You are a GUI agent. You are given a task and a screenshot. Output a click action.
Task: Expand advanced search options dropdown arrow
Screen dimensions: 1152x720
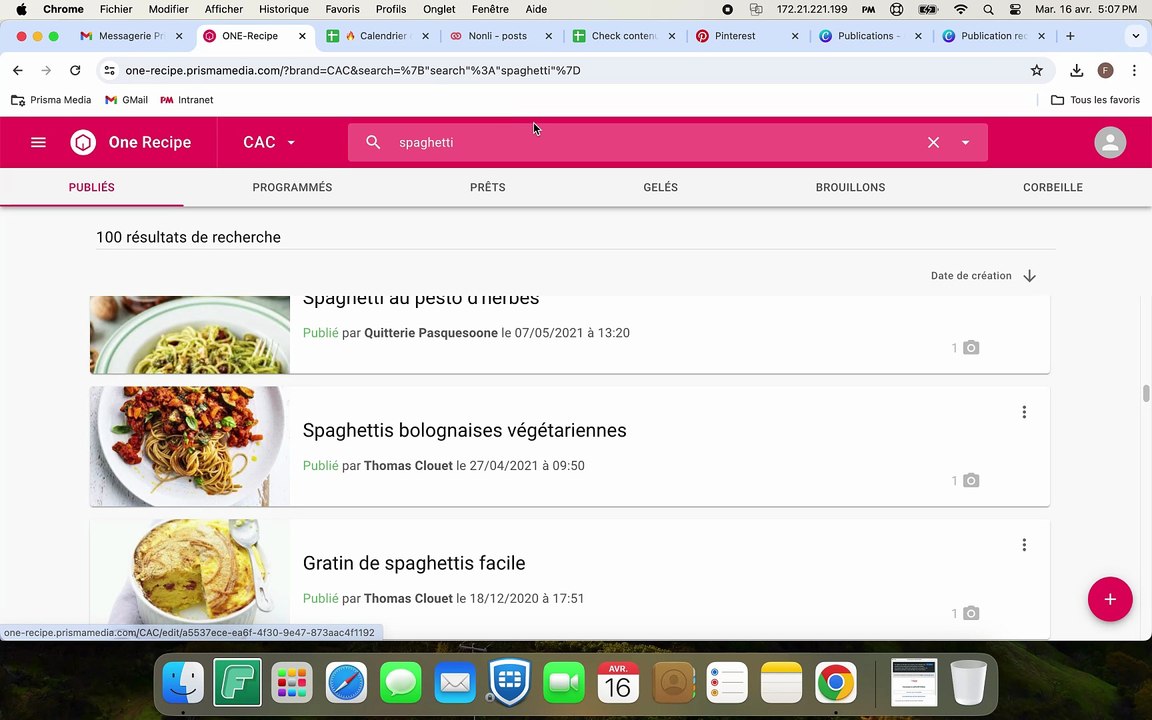pyautogui.click(x=965, y=143)
